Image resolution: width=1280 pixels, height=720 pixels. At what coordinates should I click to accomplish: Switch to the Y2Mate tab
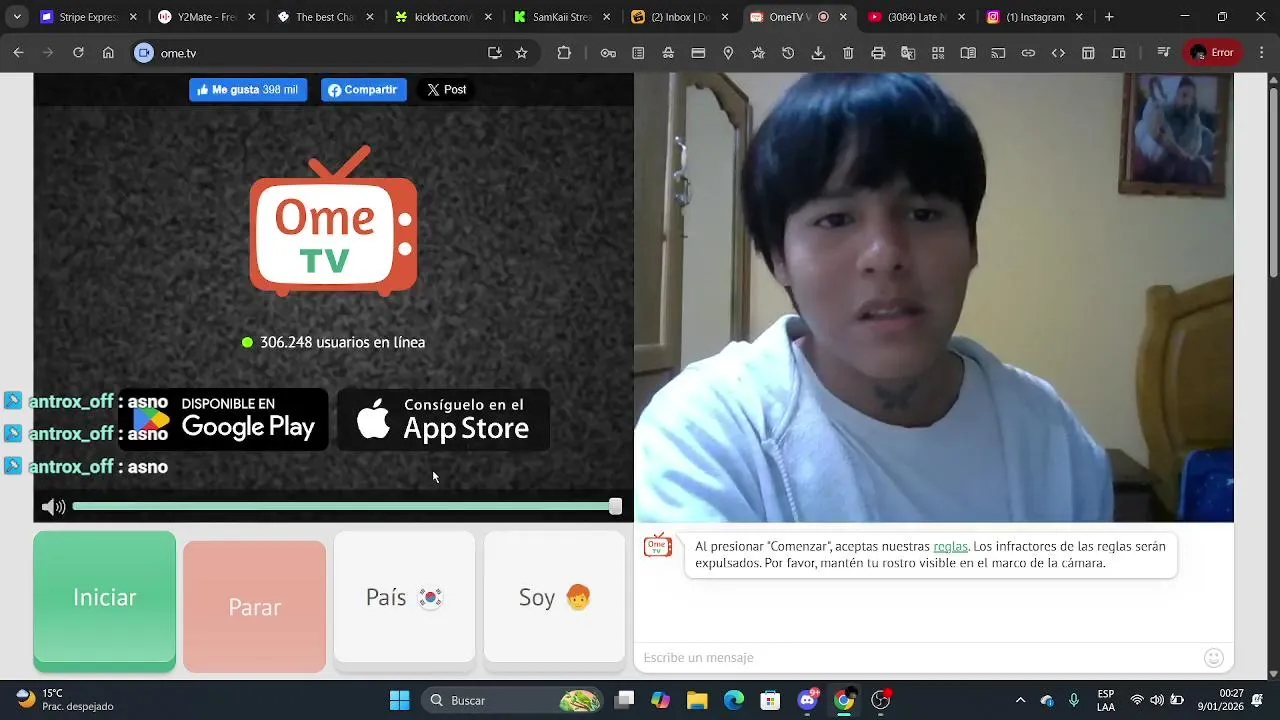click(207, 17)
